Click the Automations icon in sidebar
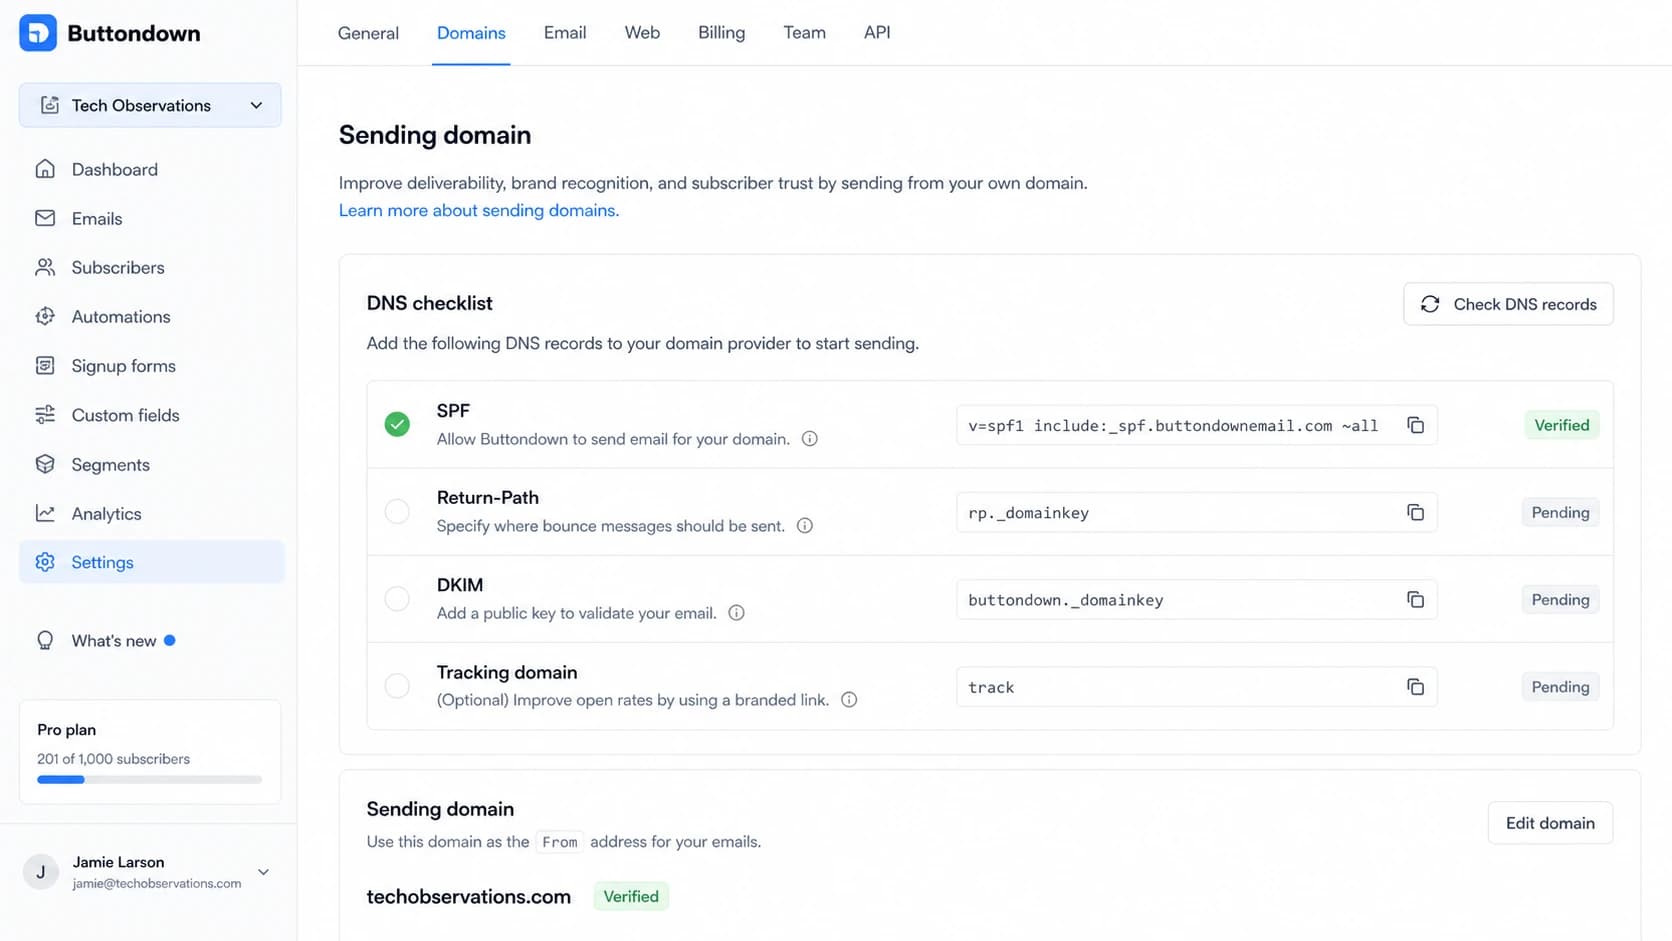 [x=45, y=316]
